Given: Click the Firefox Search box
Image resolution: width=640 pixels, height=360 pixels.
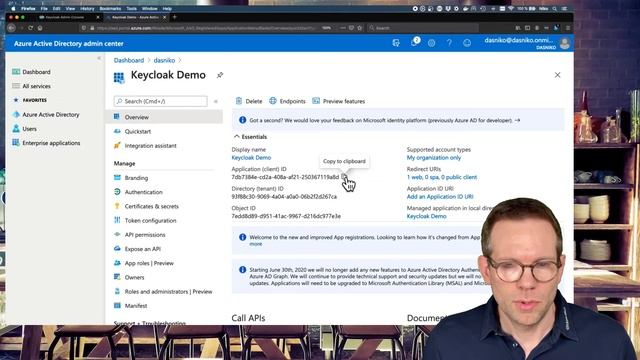Looking at the screenshot, I should pyautogui.click(x=422, y=28).
